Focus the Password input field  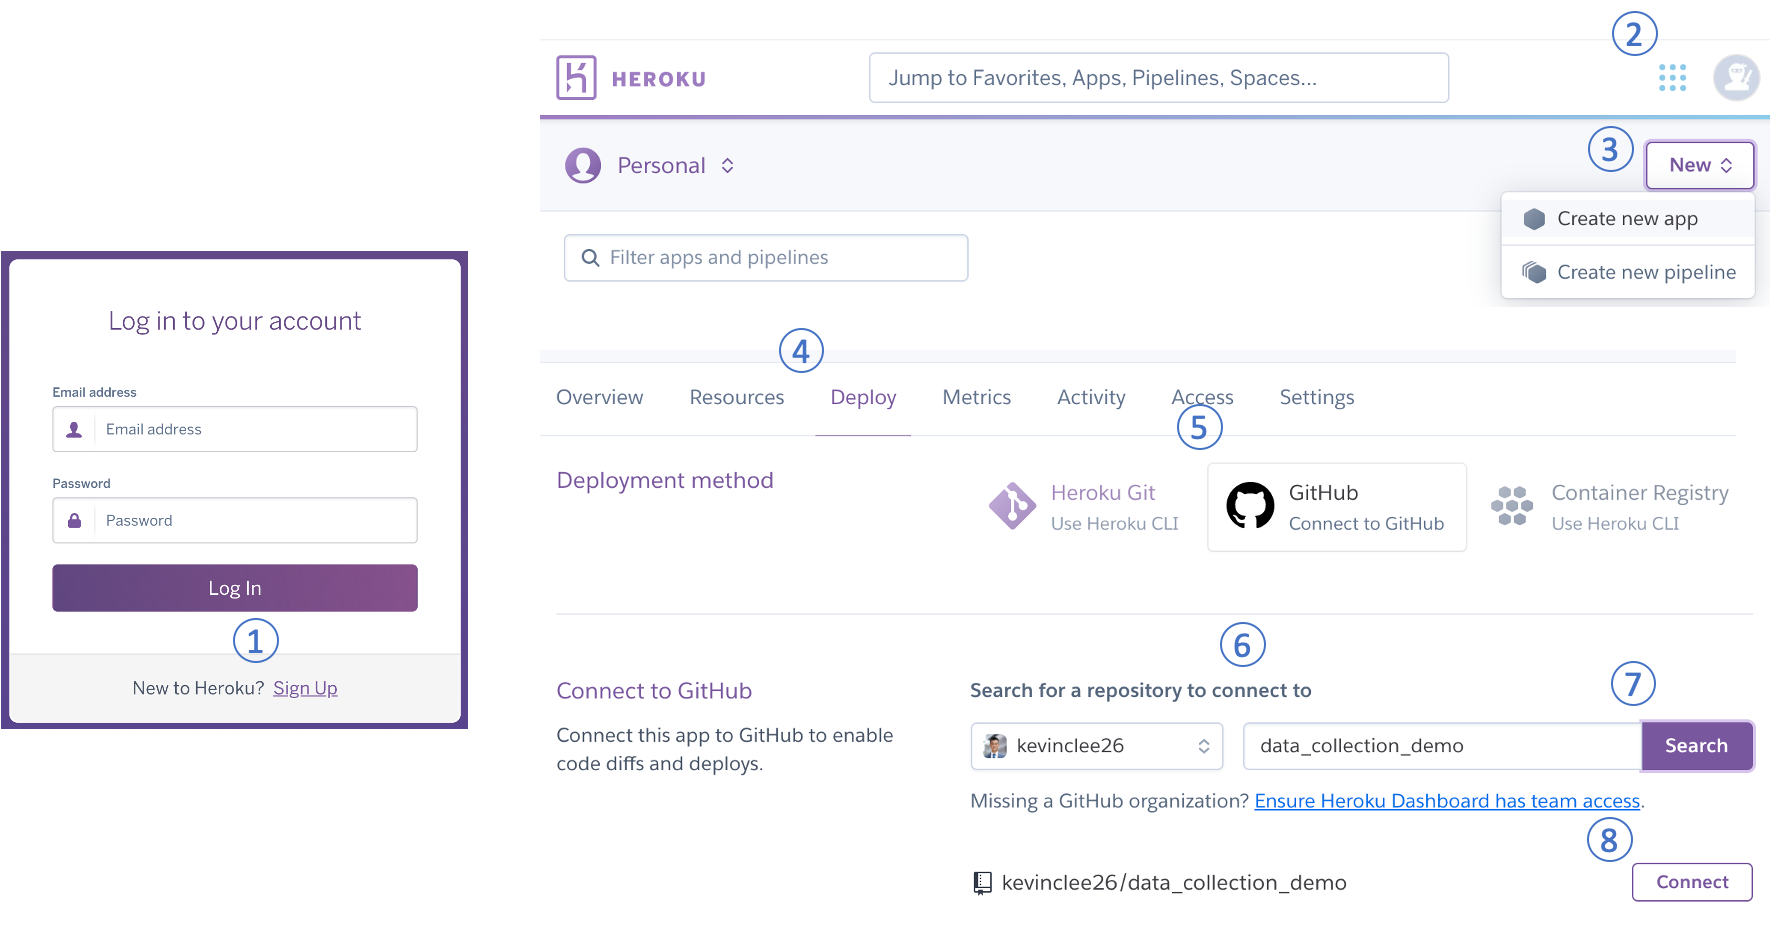pos(235,520)
